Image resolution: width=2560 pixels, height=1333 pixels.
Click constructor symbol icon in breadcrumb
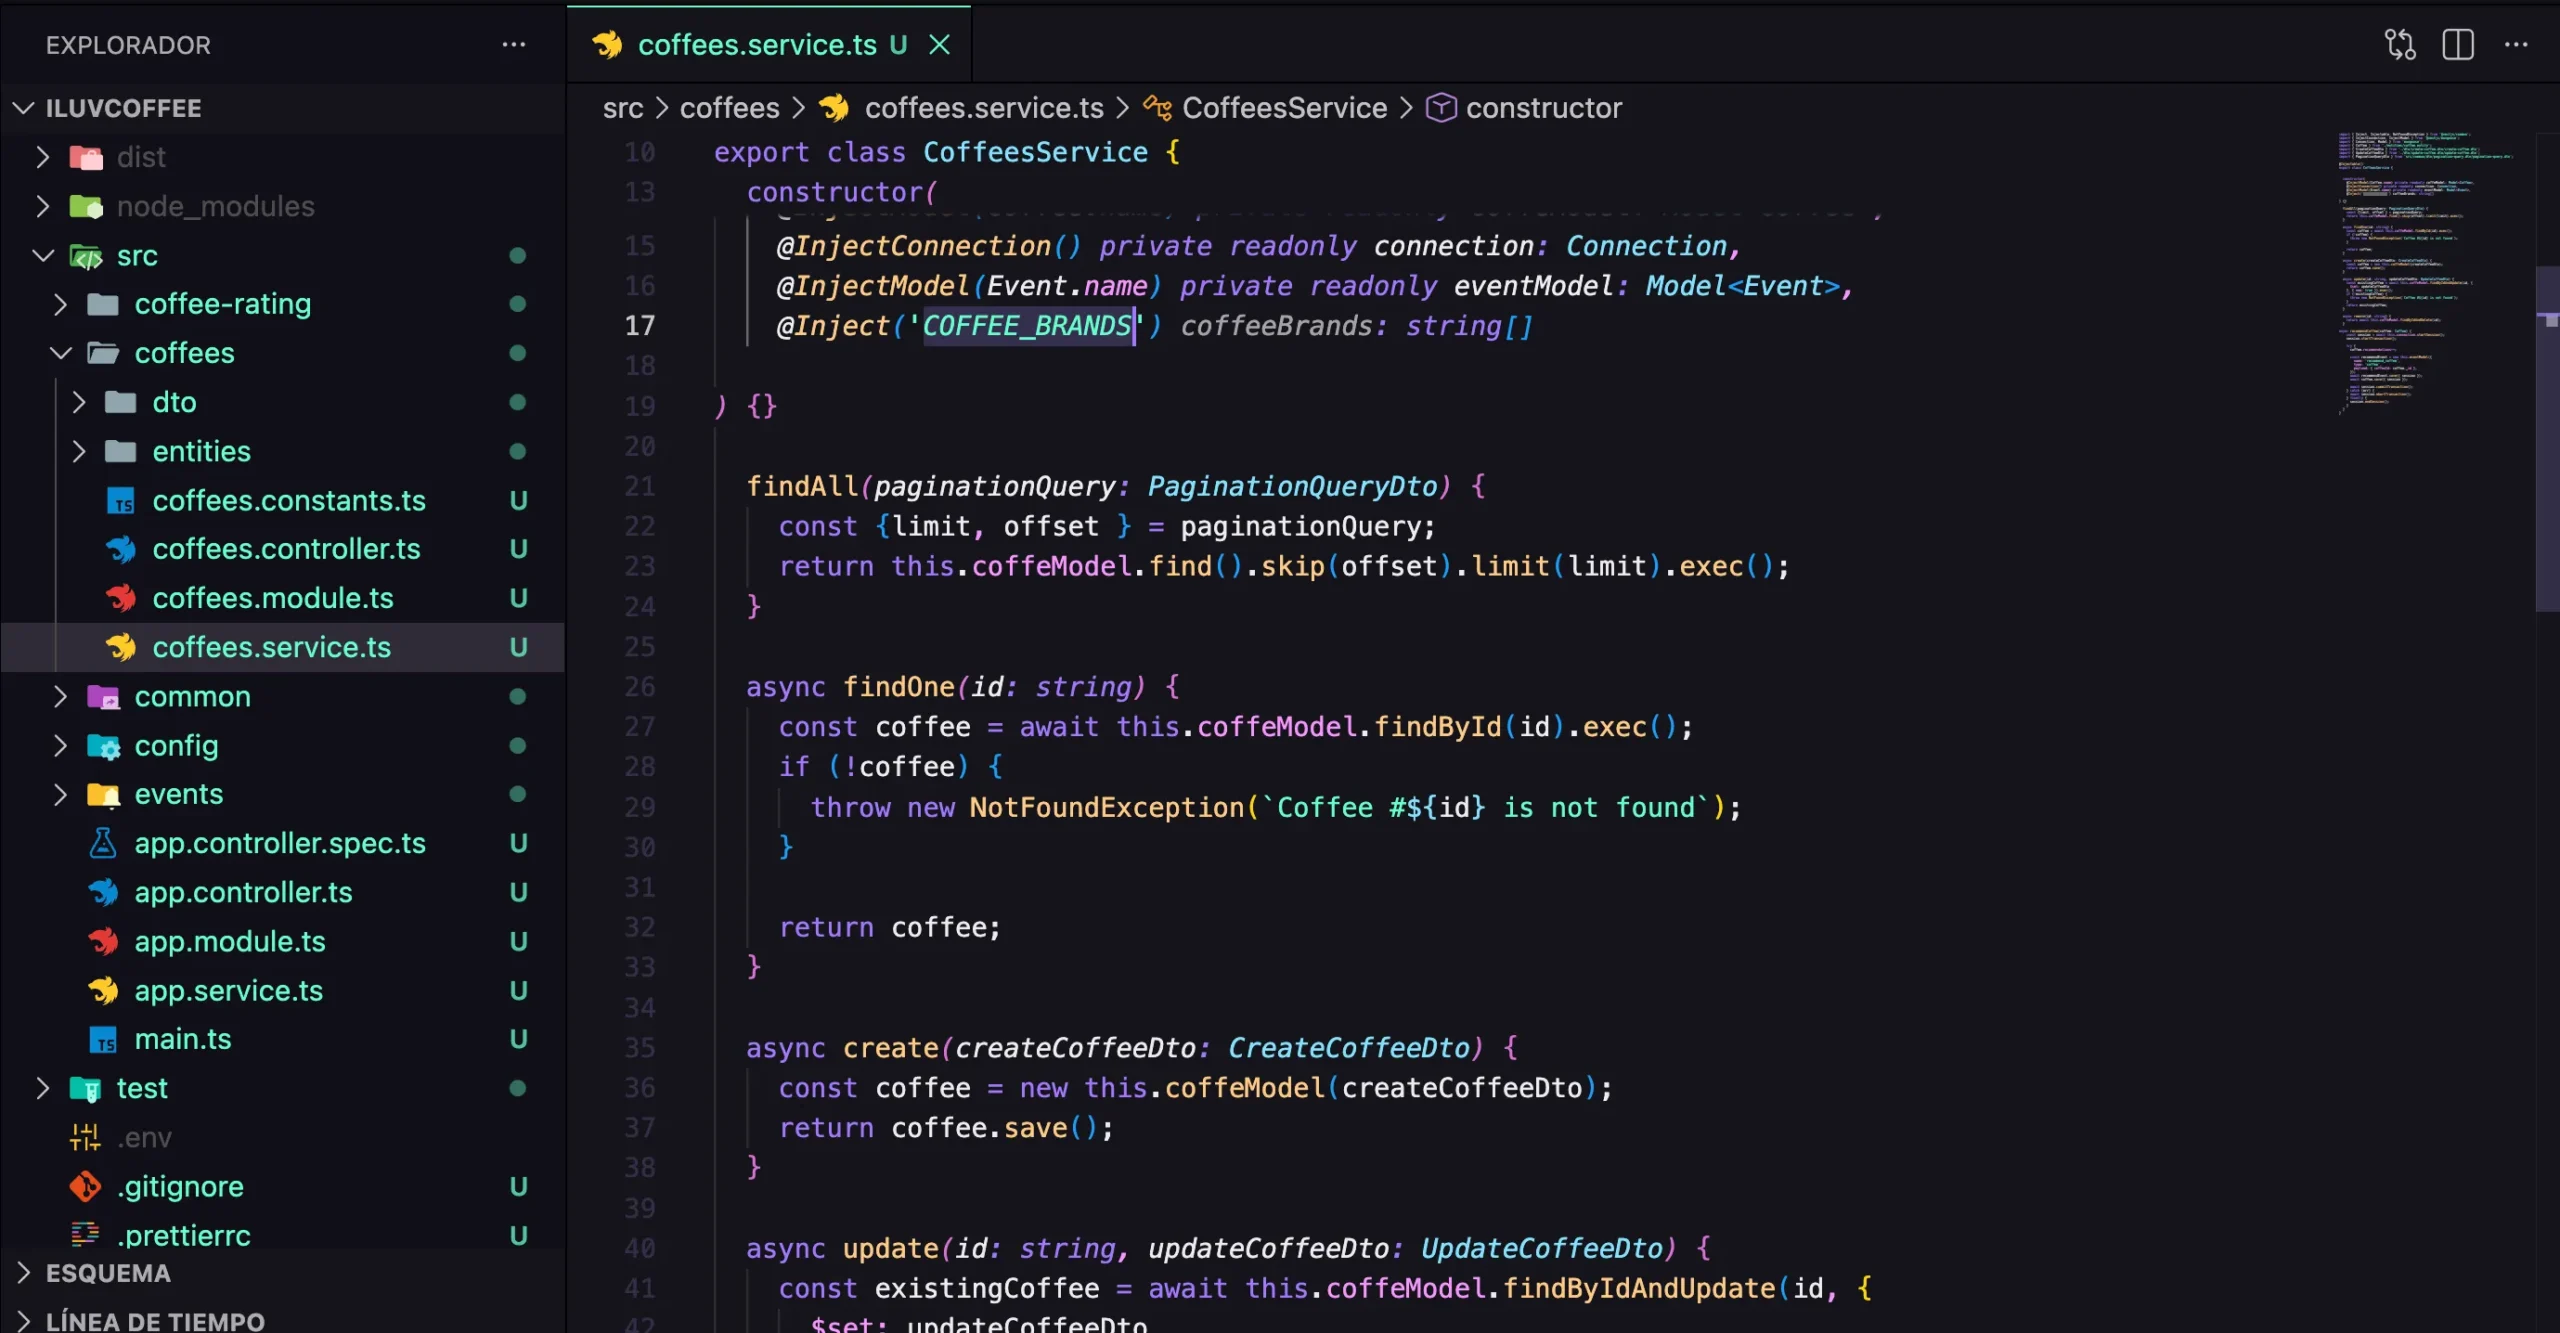1440,108
